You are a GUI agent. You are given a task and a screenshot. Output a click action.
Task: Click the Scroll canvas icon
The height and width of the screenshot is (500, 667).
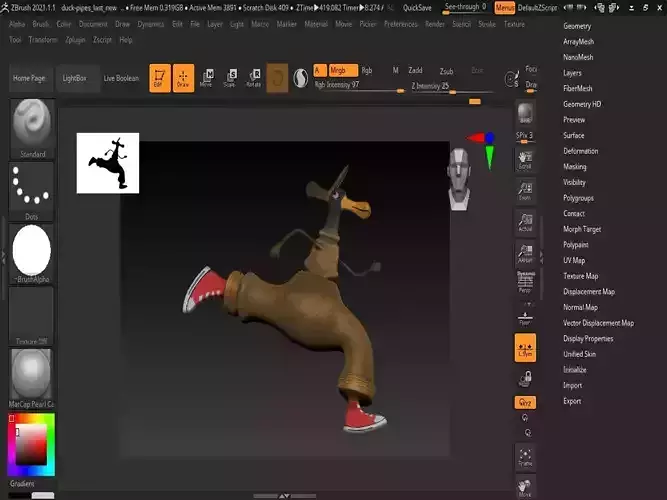[x=525, y=160]
